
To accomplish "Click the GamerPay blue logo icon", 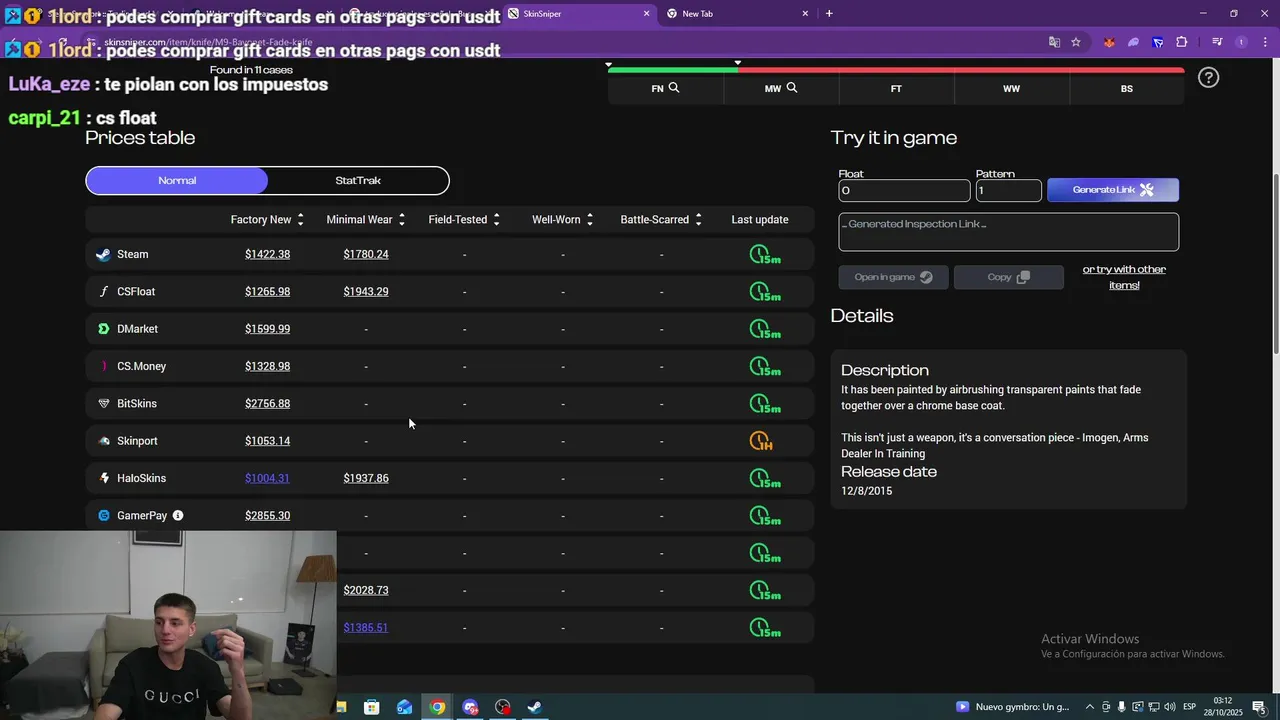I will (x=103, y=515).
